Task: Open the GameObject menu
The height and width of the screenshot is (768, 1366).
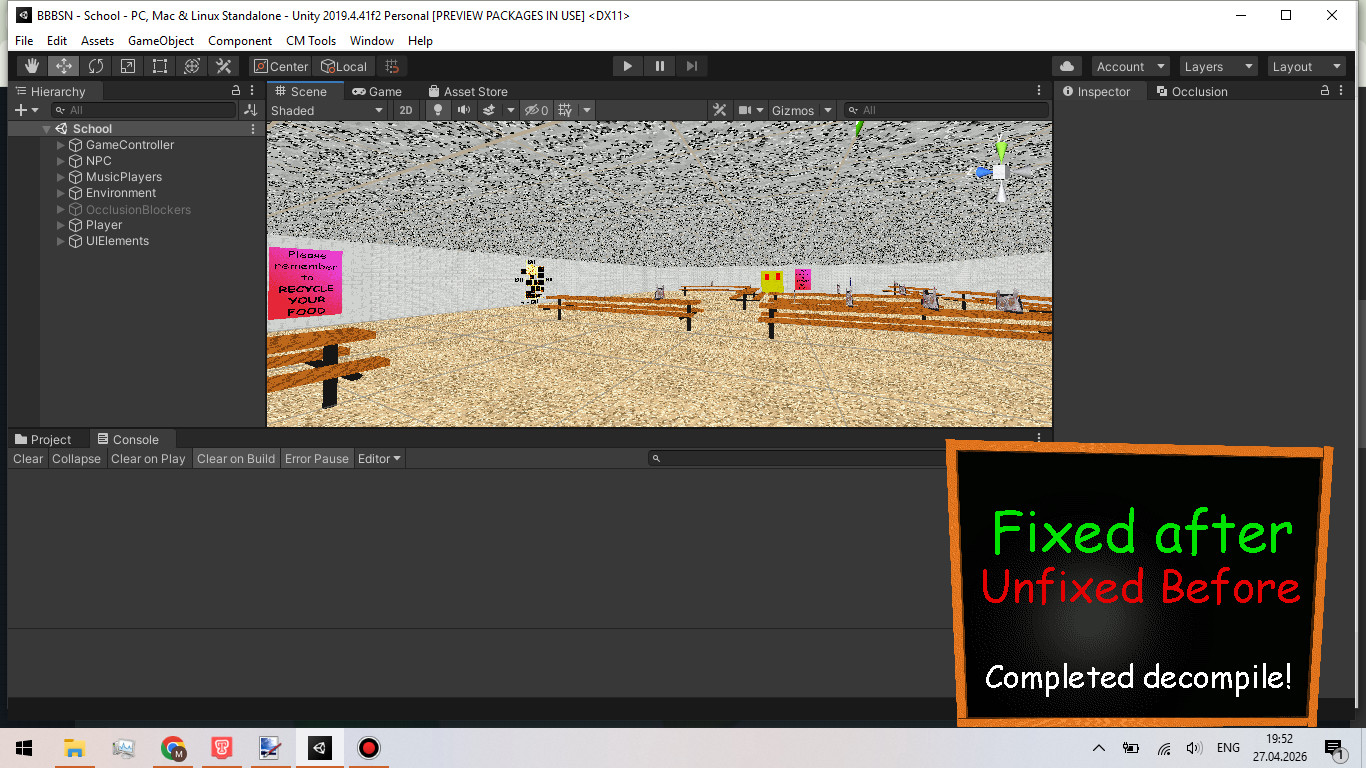Action: 161,41
